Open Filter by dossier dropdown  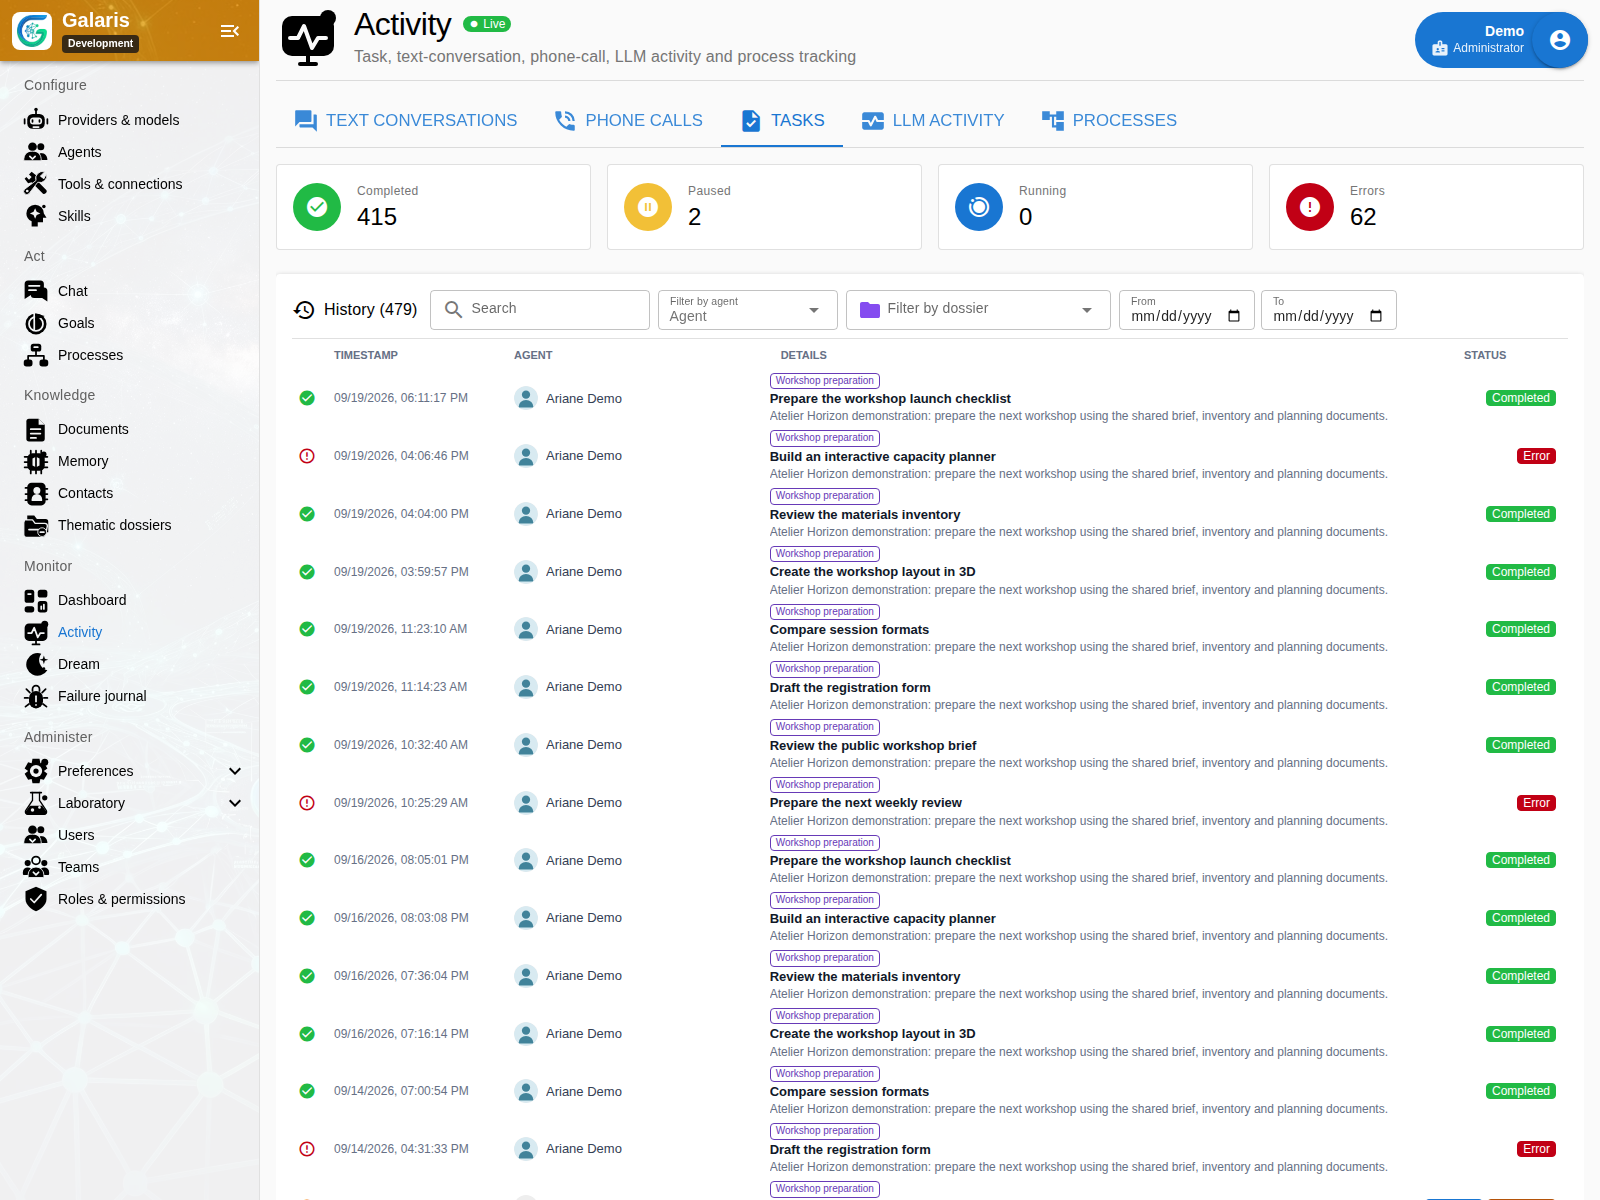click(x=978, y=310)
